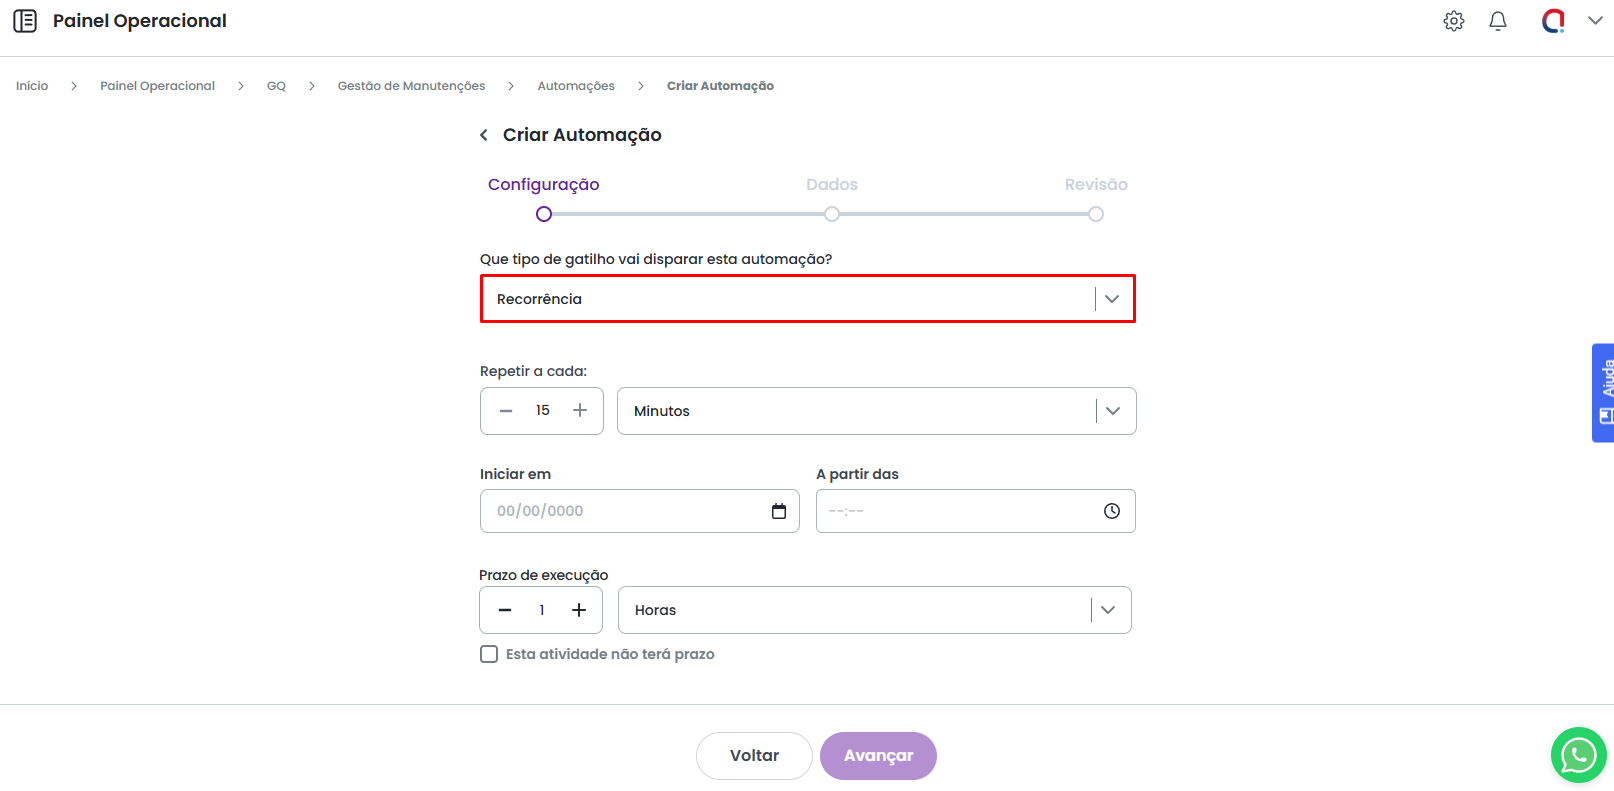Image resolution: width=1614 pixels, height=791 pixels.
Task: Open clock picker in A partir das
Action: pyautogui.click(x=1112, y=511)
